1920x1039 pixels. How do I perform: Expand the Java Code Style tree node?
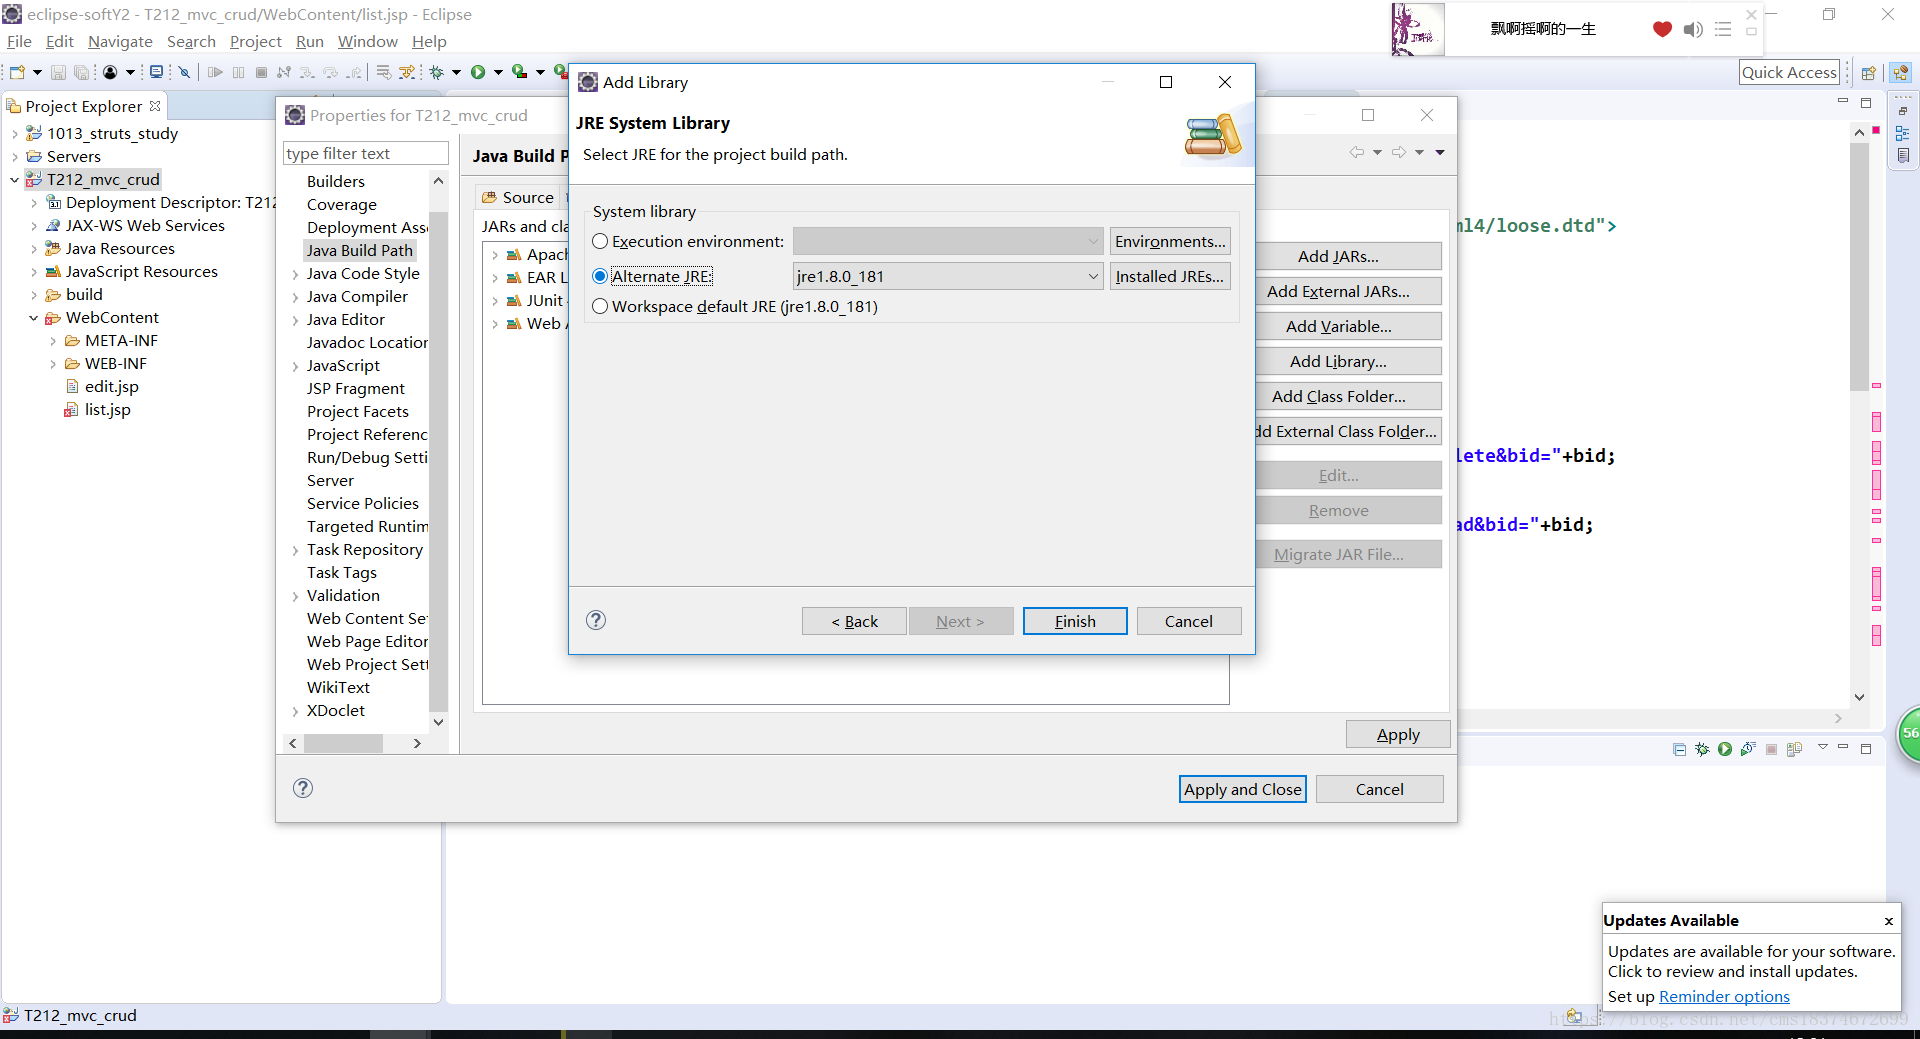[x=295, y=274]
